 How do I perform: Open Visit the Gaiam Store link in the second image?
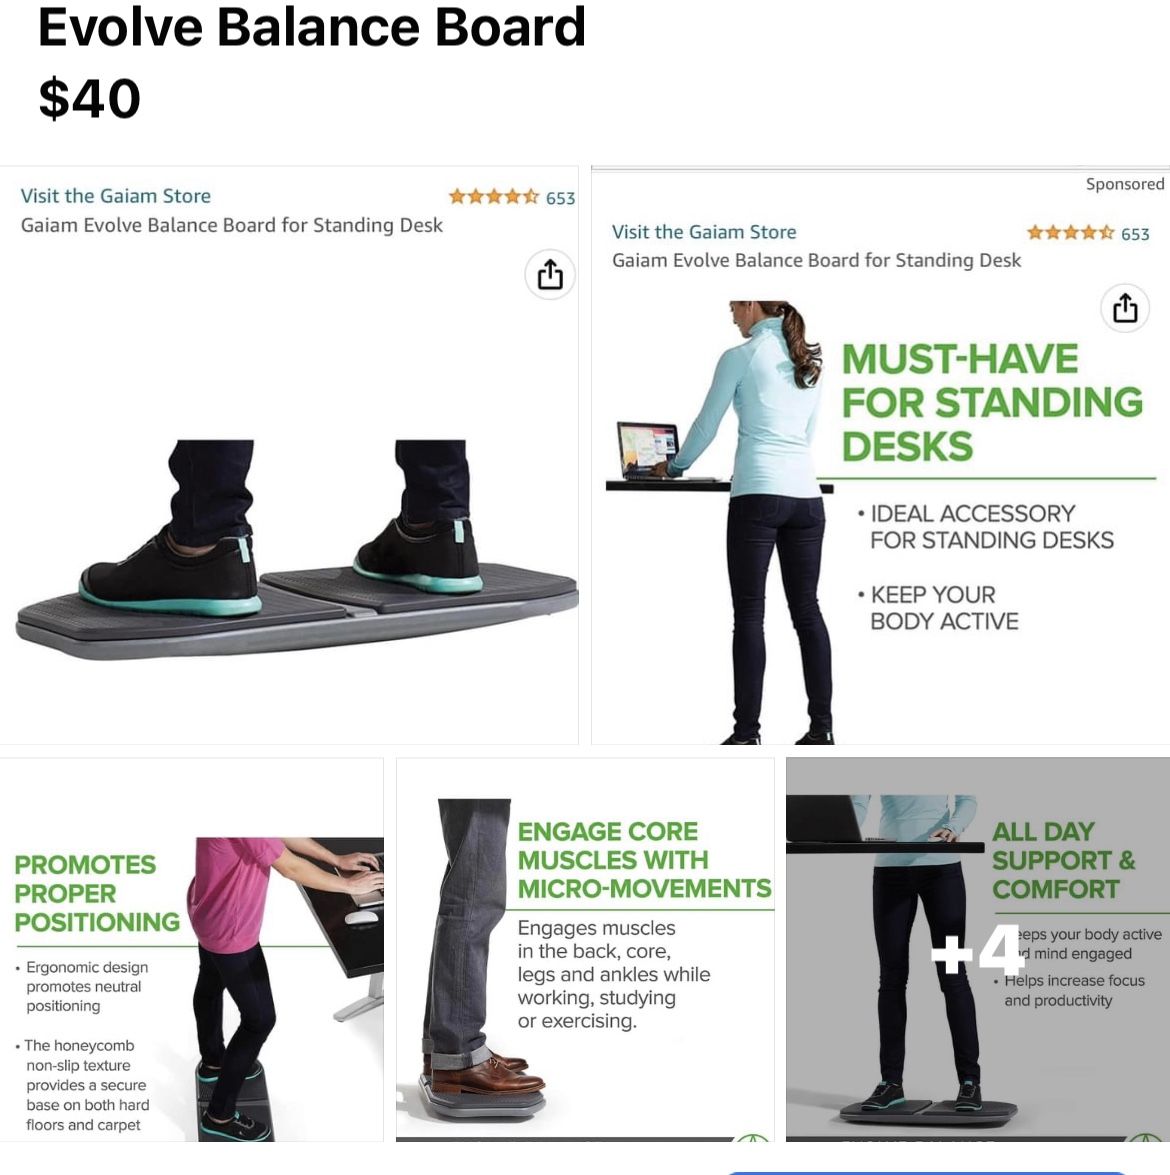[704, 232]
